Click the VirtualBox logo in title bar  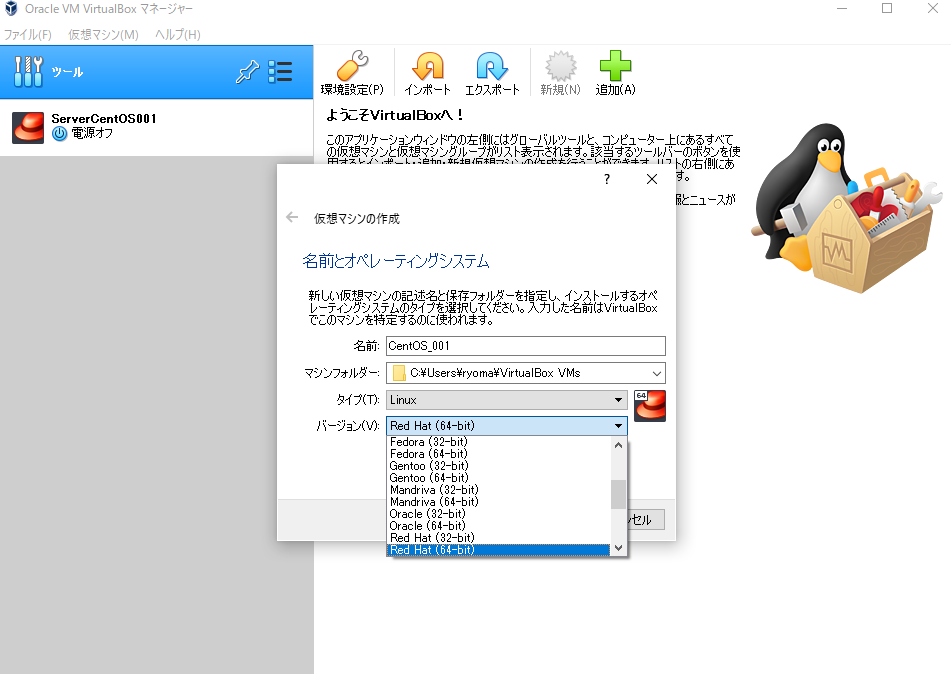[x=11, y=8]
